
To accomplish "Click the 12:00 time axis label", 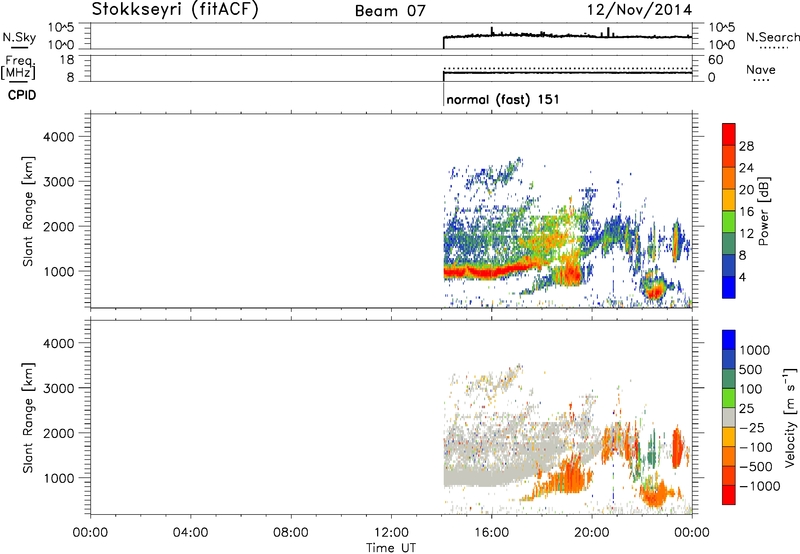I will pyautogui.click(x=391, y=533).
